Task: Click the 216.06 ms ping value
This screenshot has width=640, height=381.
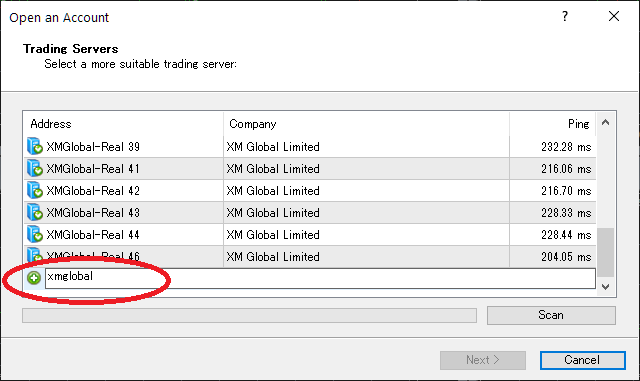Action: coord(566,169)
